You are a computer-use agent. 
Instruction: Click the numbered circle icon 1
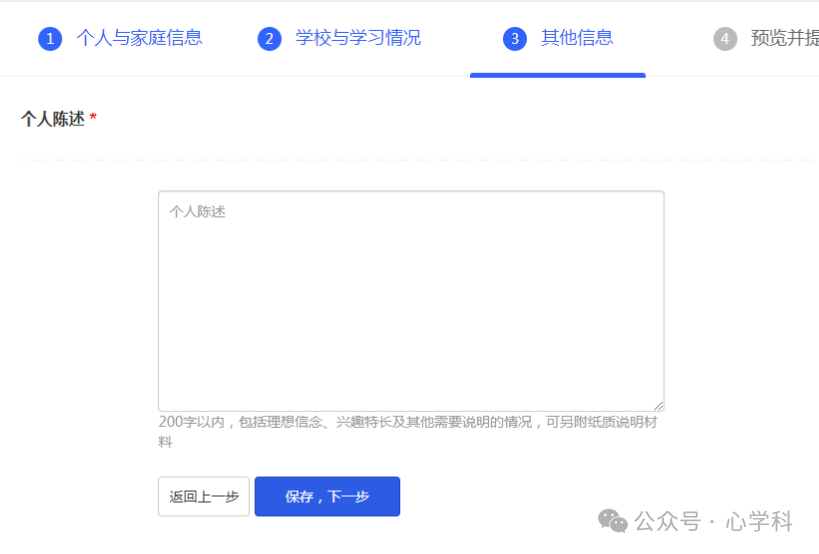point(50,39)
